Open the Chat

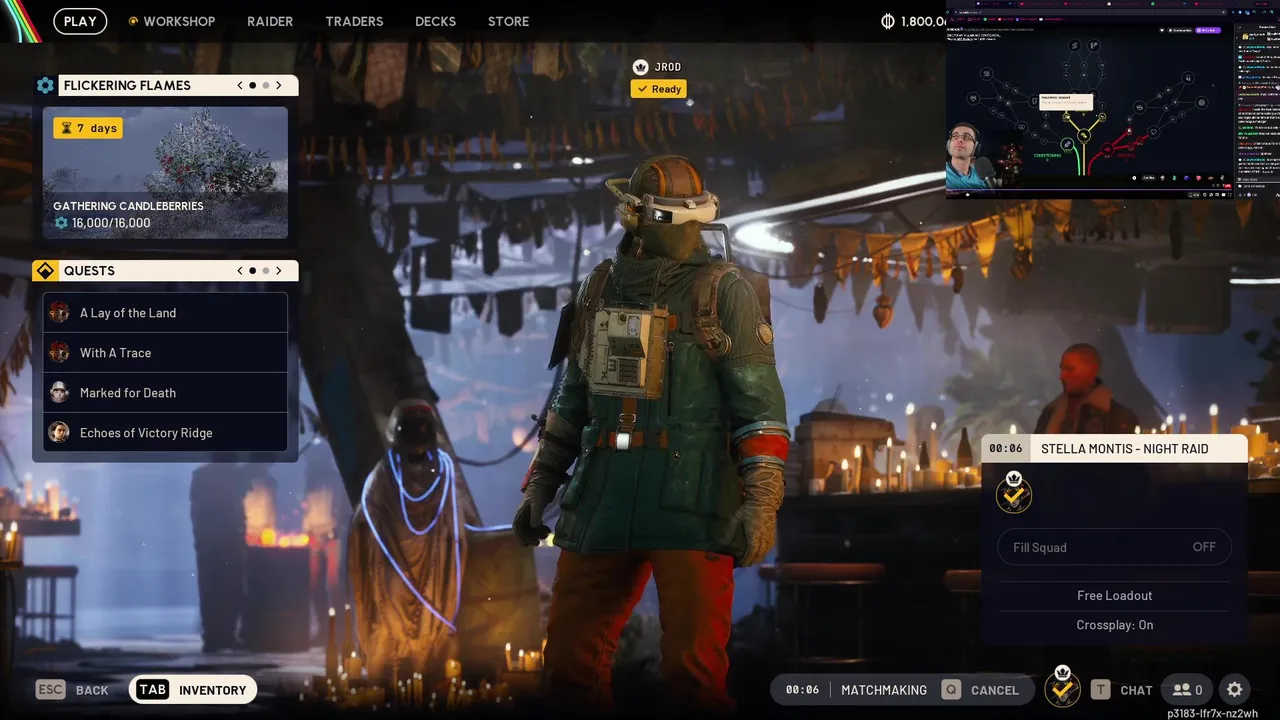coord(1122,690)
